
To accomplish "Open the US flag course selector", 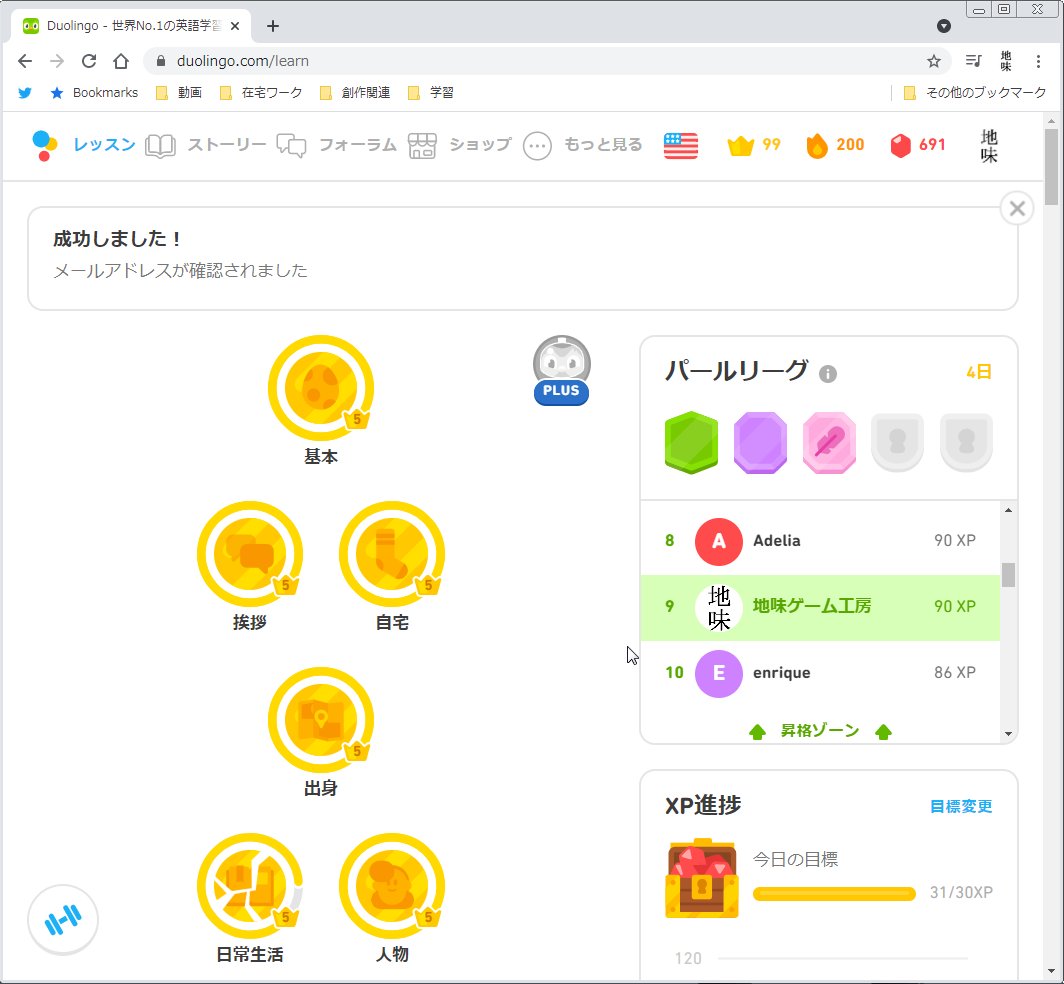I will [681, 145].
